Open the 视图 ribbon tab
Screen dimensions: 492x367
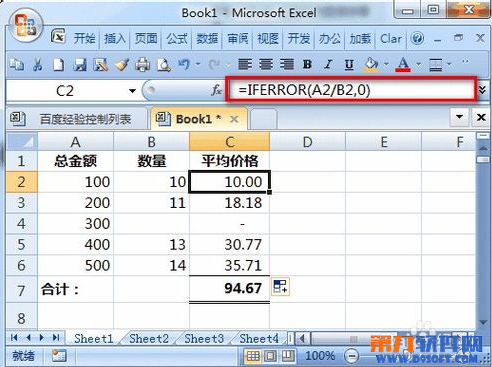point(268,39)
